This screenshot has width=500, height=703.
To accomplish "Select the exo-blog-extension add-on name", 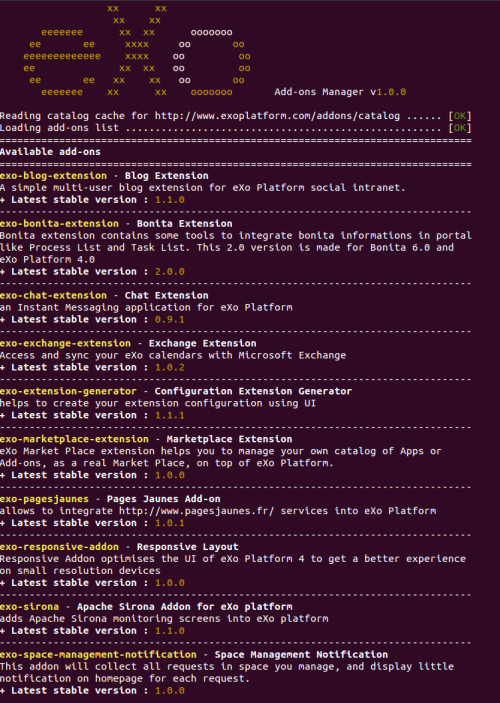I will (53, 176).
